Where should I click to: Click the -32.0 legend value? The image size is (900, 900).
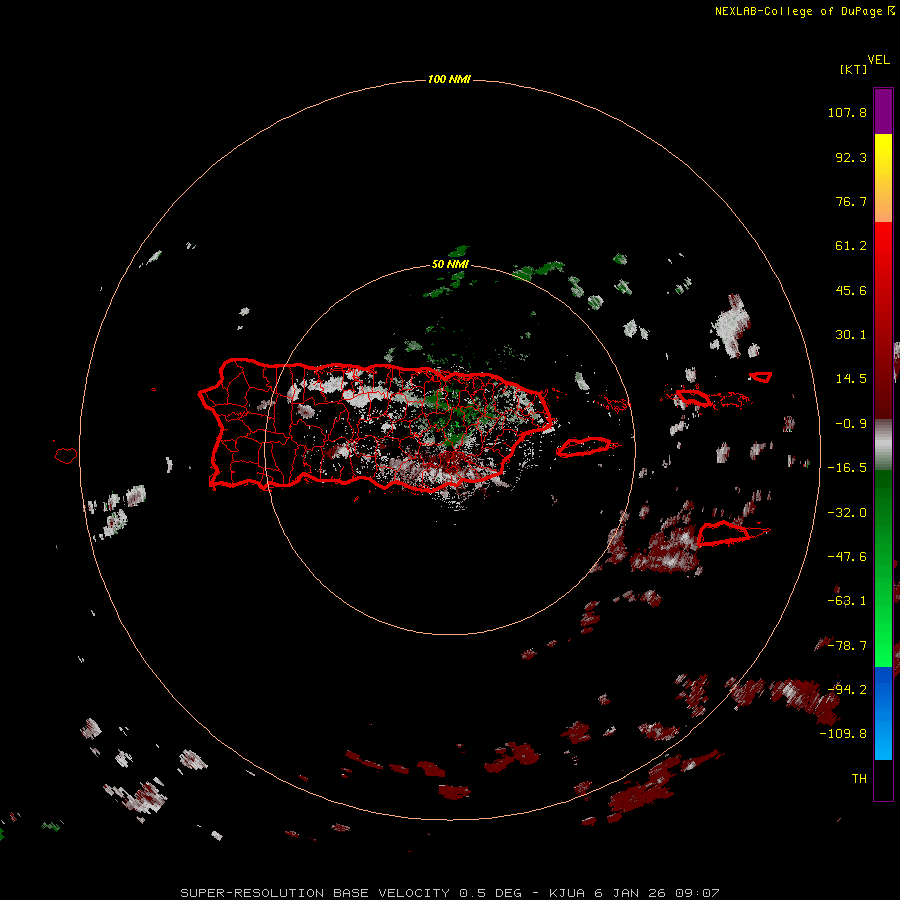847,513
